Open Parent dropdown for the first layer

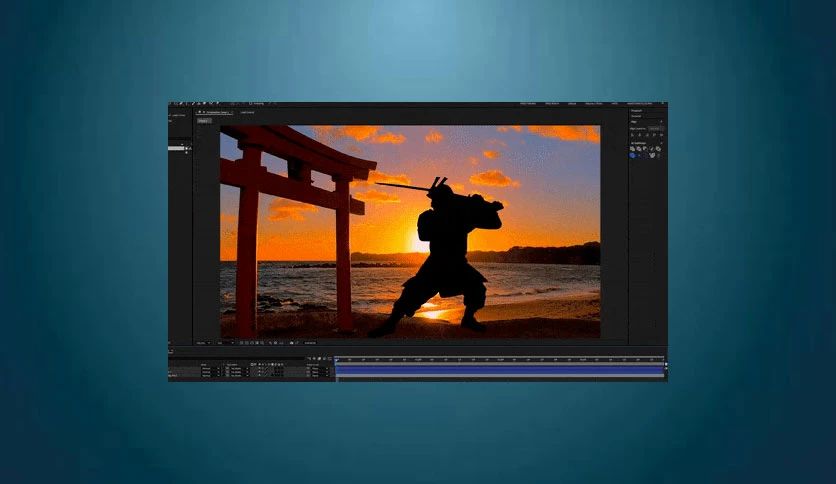pyautogui.click(x=321, y=368)
